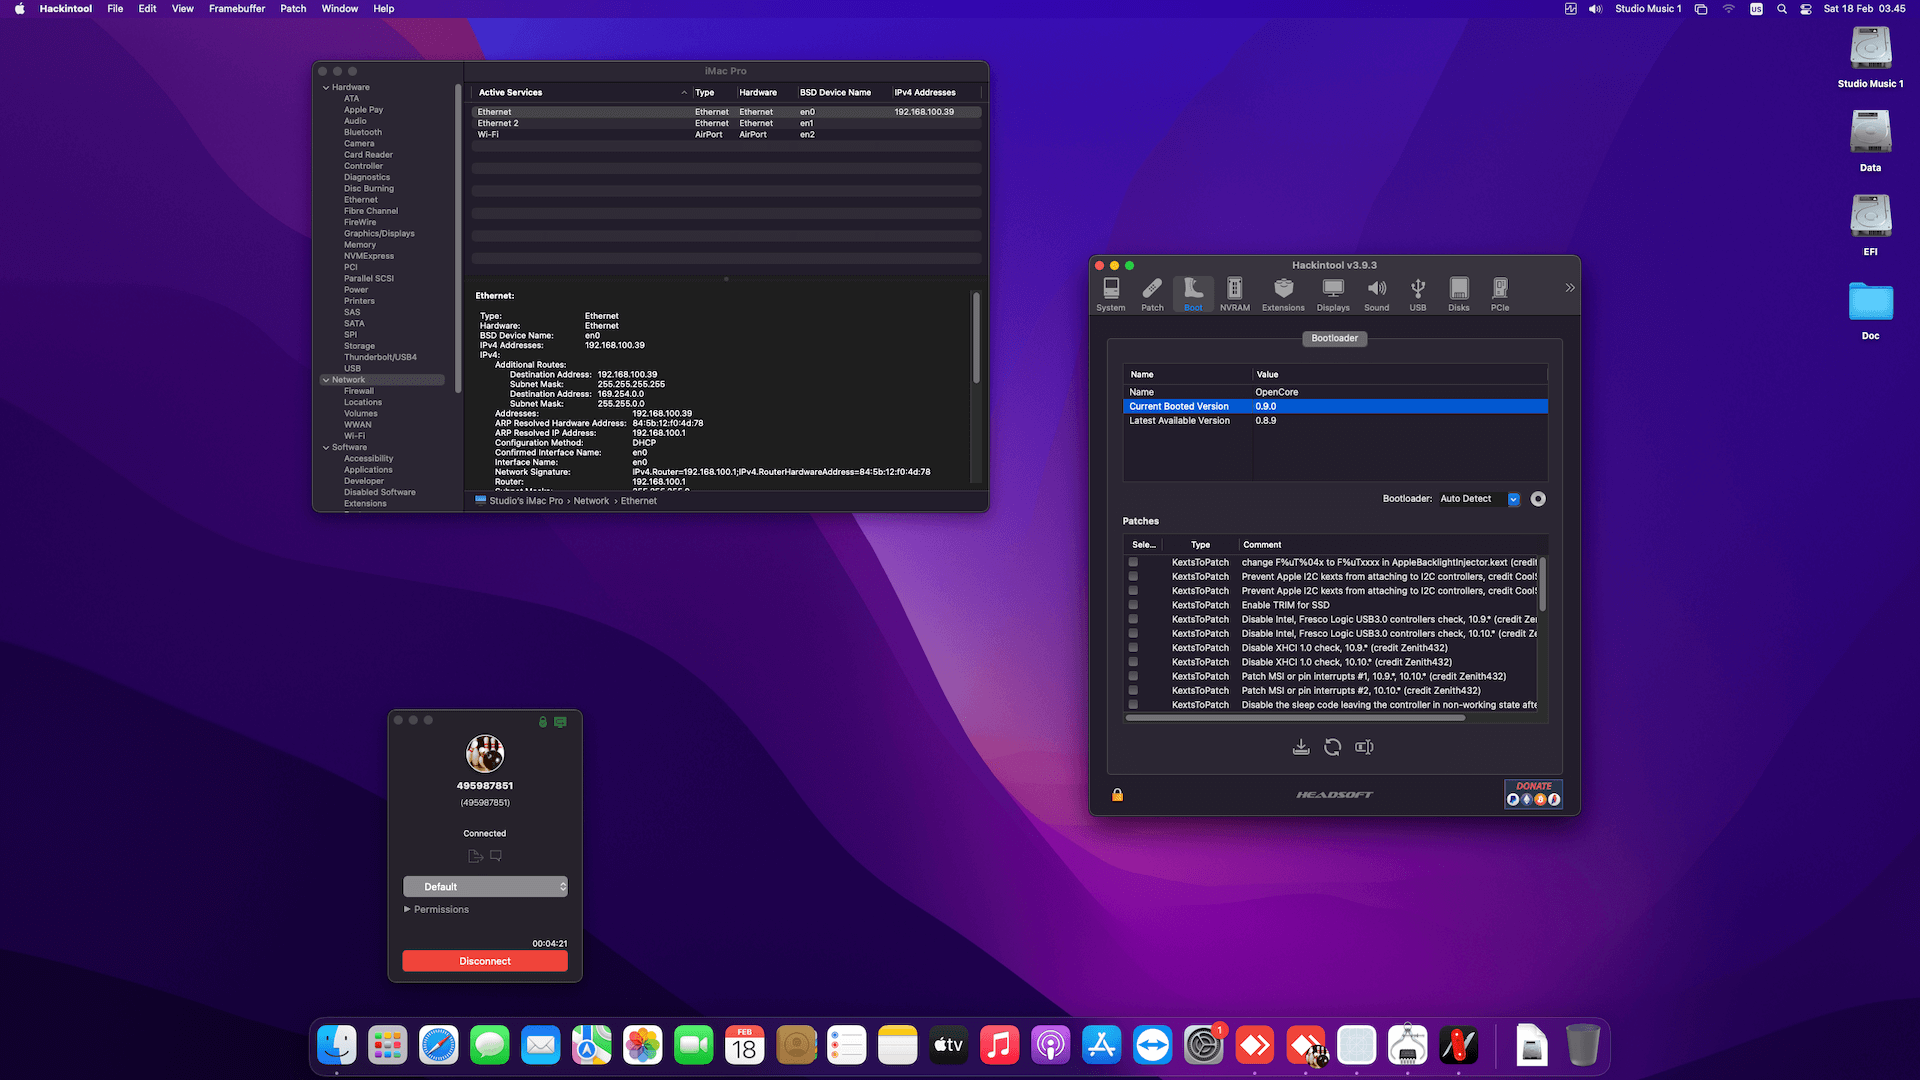Open the PCIe section in Hackintool
The width and height of the screenshot is (1920, 1080).
(1500, 295)
